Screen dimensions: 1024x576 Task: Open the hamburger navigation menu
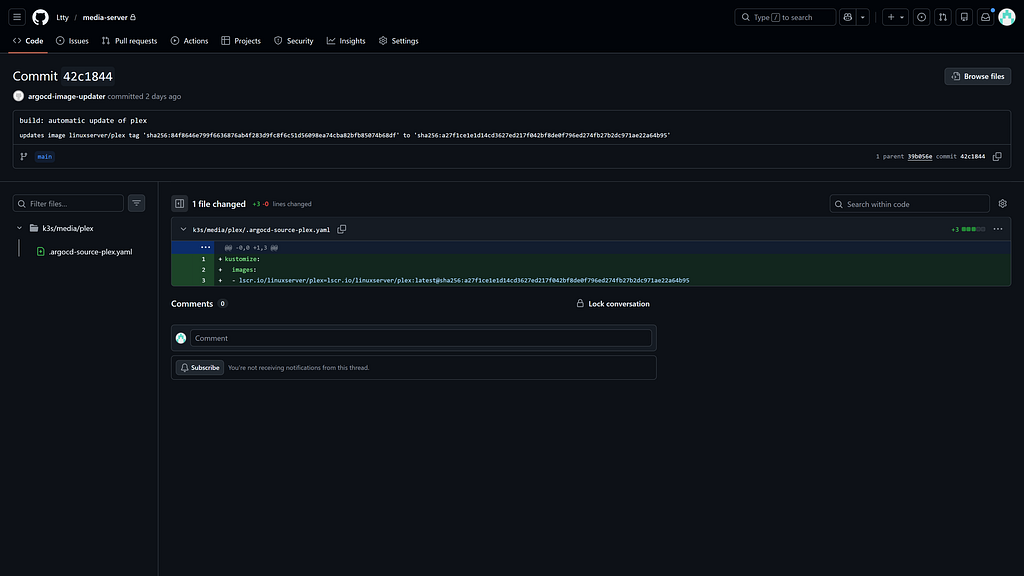coord(17,17)
